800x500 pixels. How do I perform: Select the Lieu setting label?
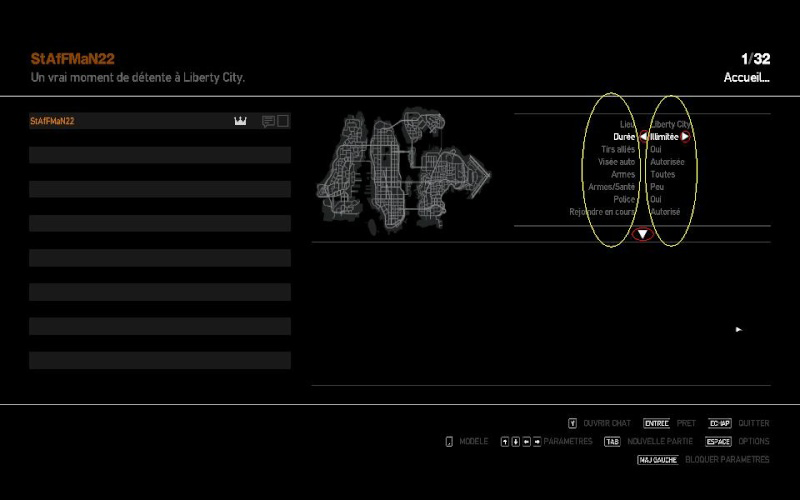point(627,124)
